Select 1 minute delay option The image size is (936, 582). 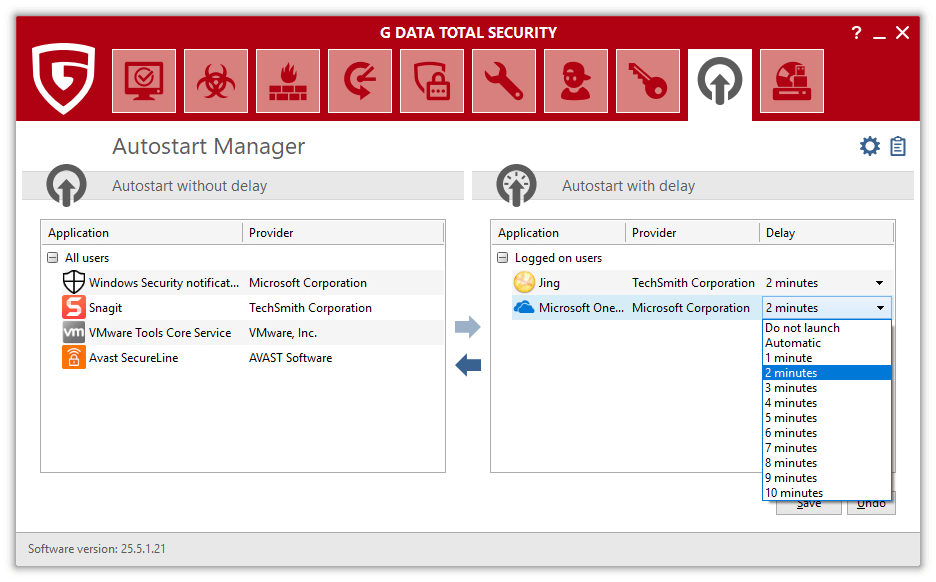(827, 358)
